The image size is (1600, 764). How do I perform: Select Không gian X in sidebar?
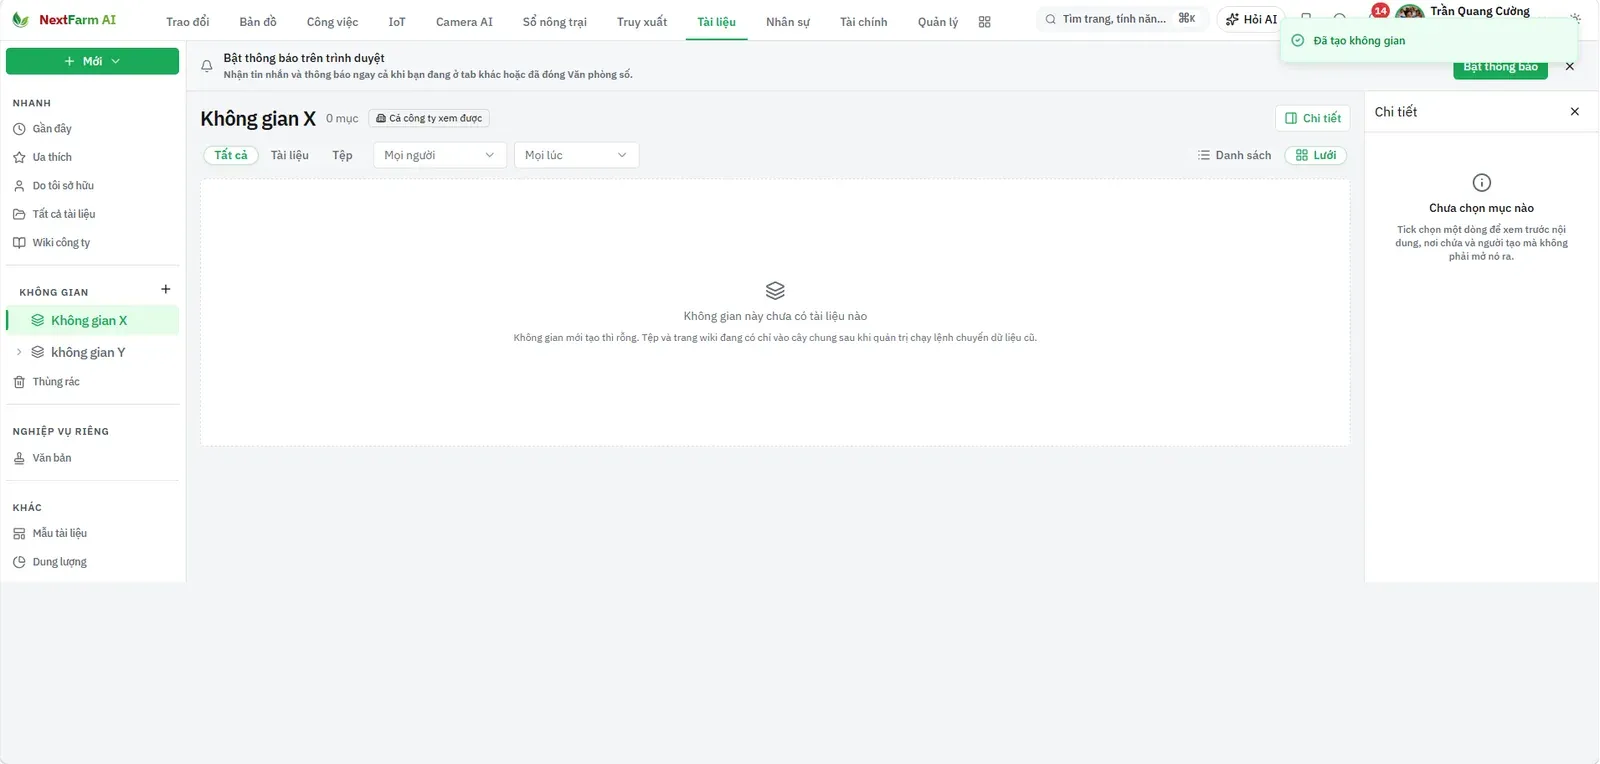[92, 320]
